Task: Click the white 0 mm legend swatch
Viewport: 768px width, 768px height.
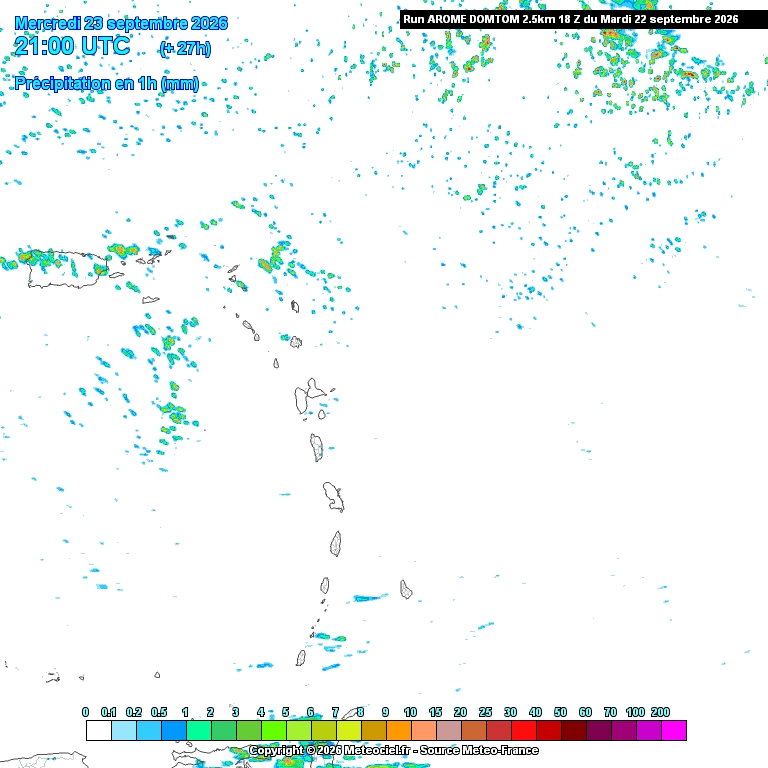Action: 99,730
